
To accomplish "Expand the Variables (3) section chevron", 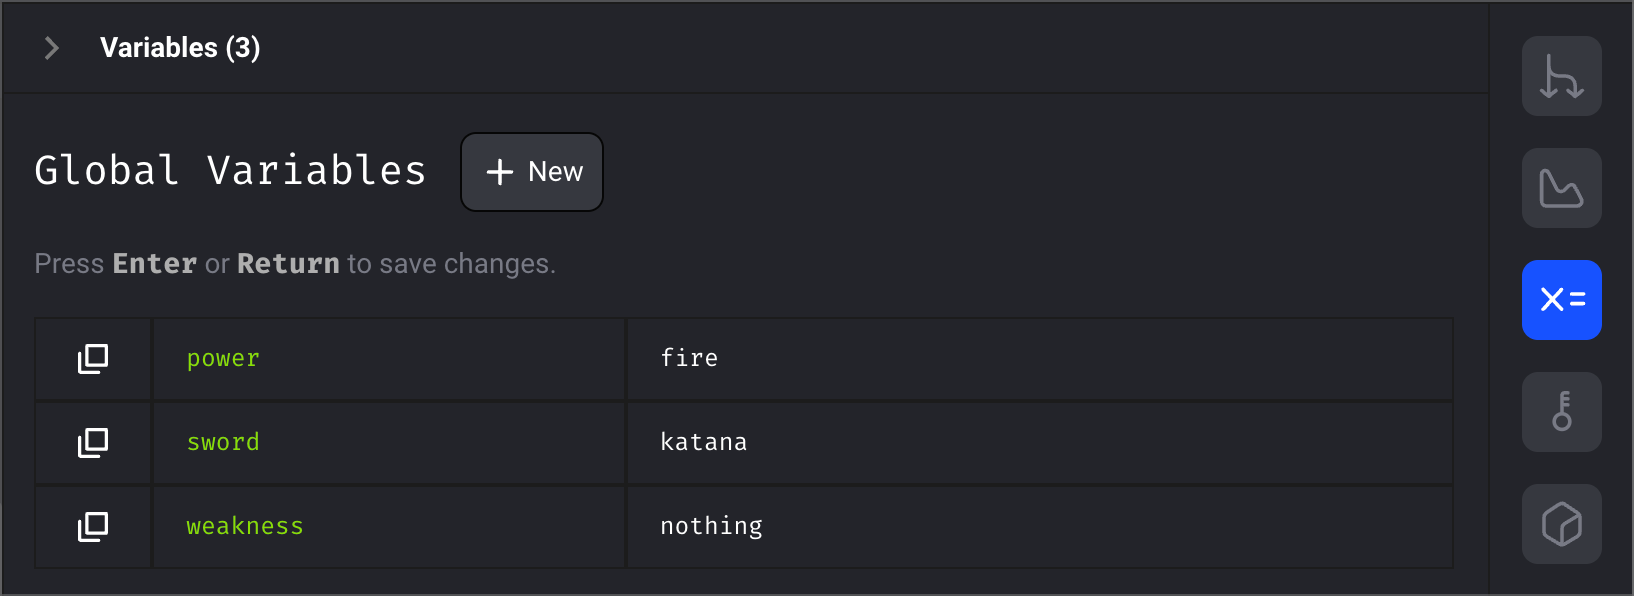I will [x=52, y=48].
